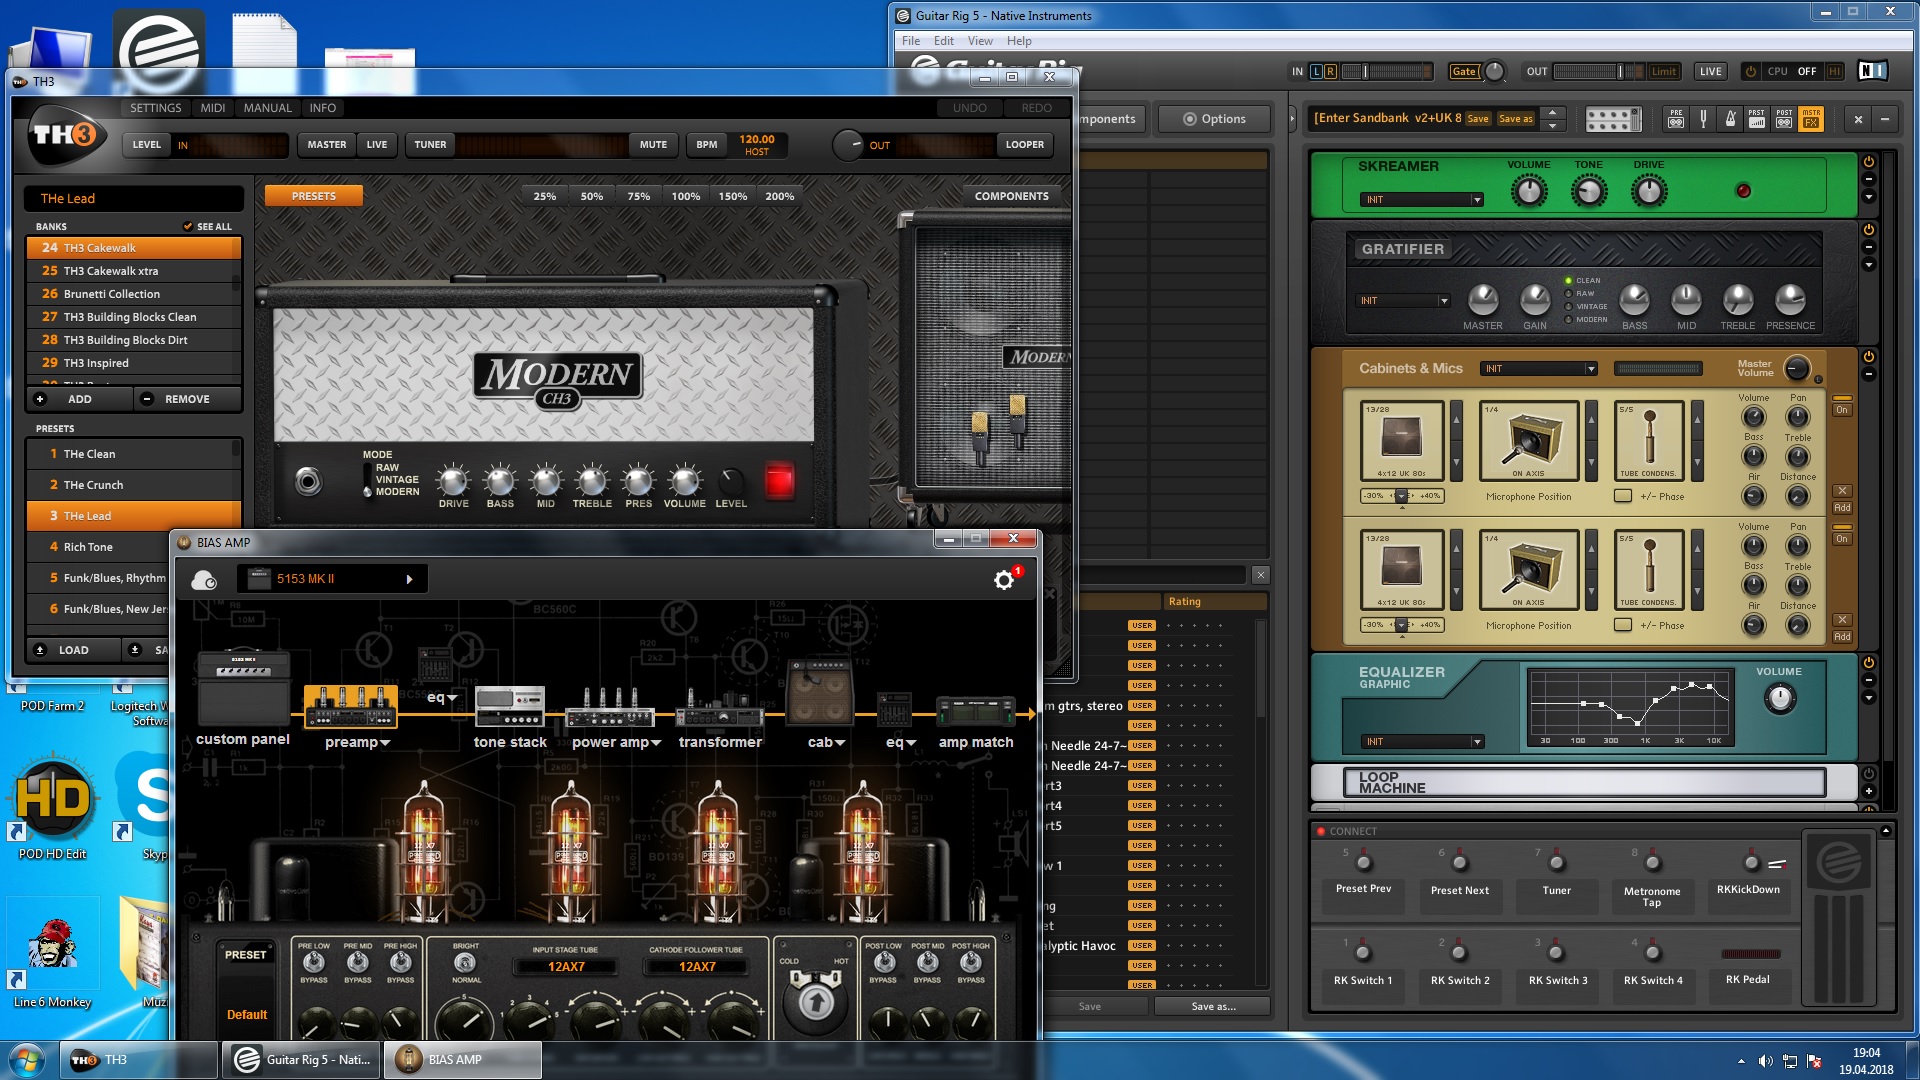
Task: Click the TH3 input jack icon on amp
Action: coord(308,482)
